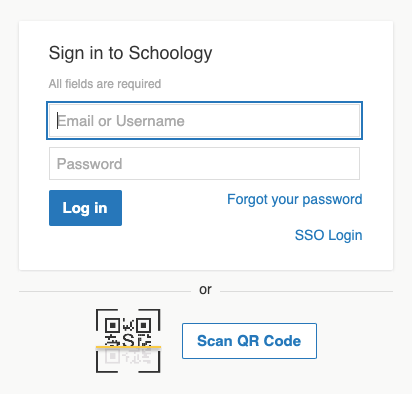Click the All fields are required note
This screenshot has width=412, height=394.
105,84
